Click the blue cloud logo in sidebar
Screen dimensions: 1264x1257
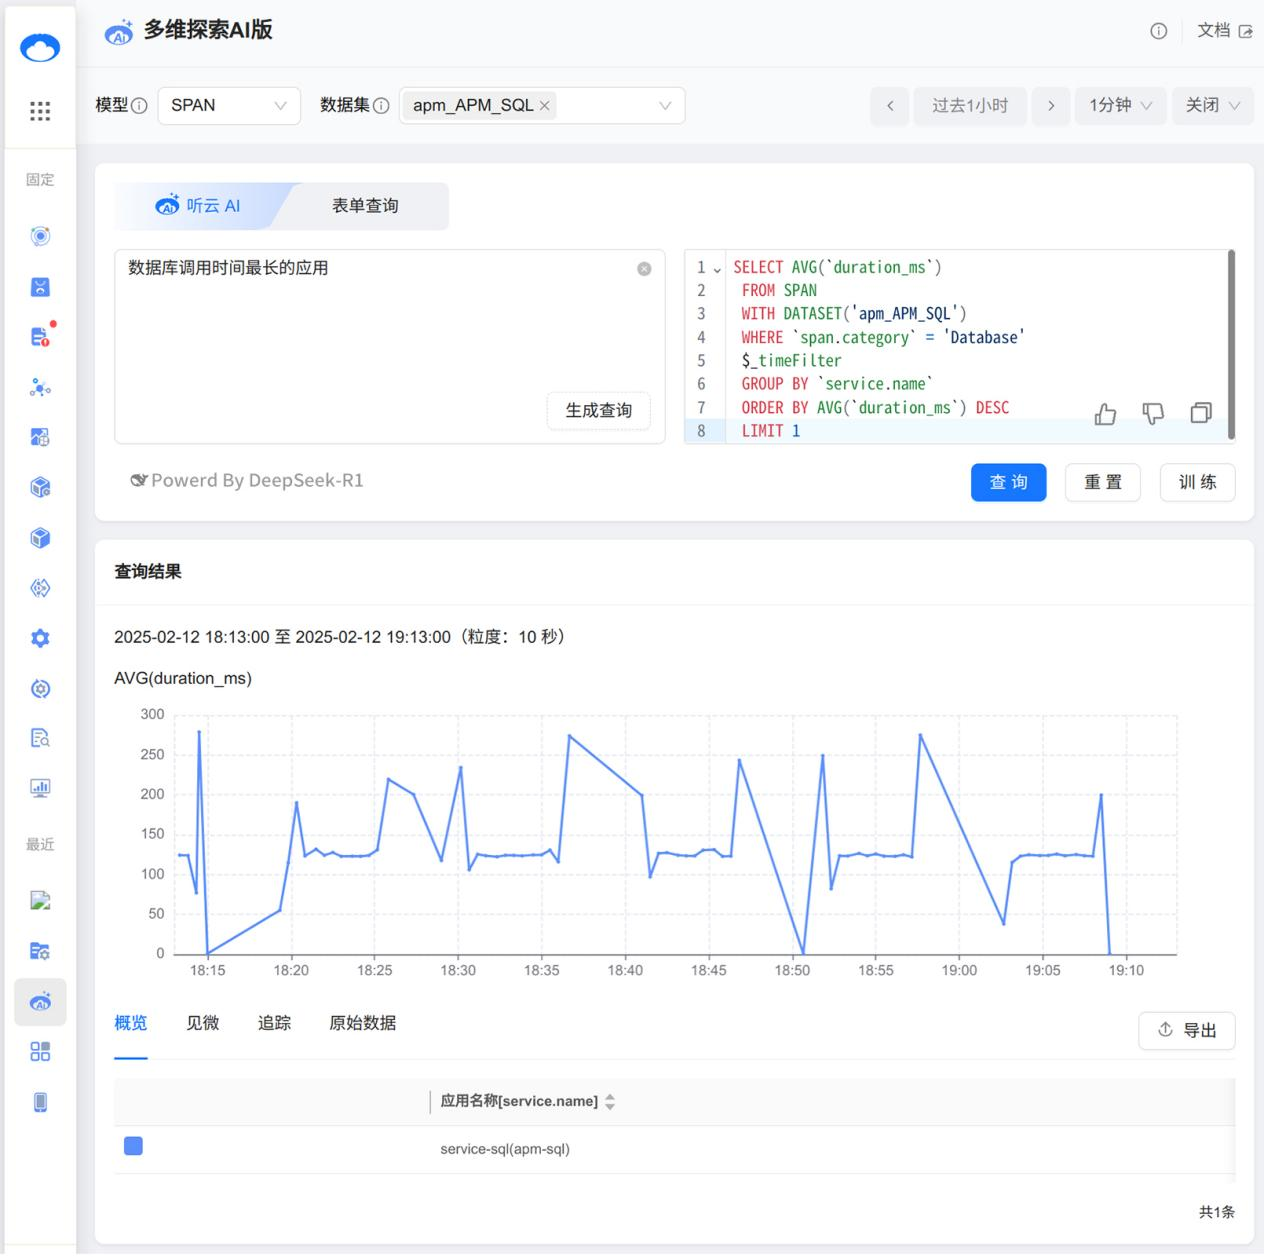pyautogui.click(x=40, y=47)
